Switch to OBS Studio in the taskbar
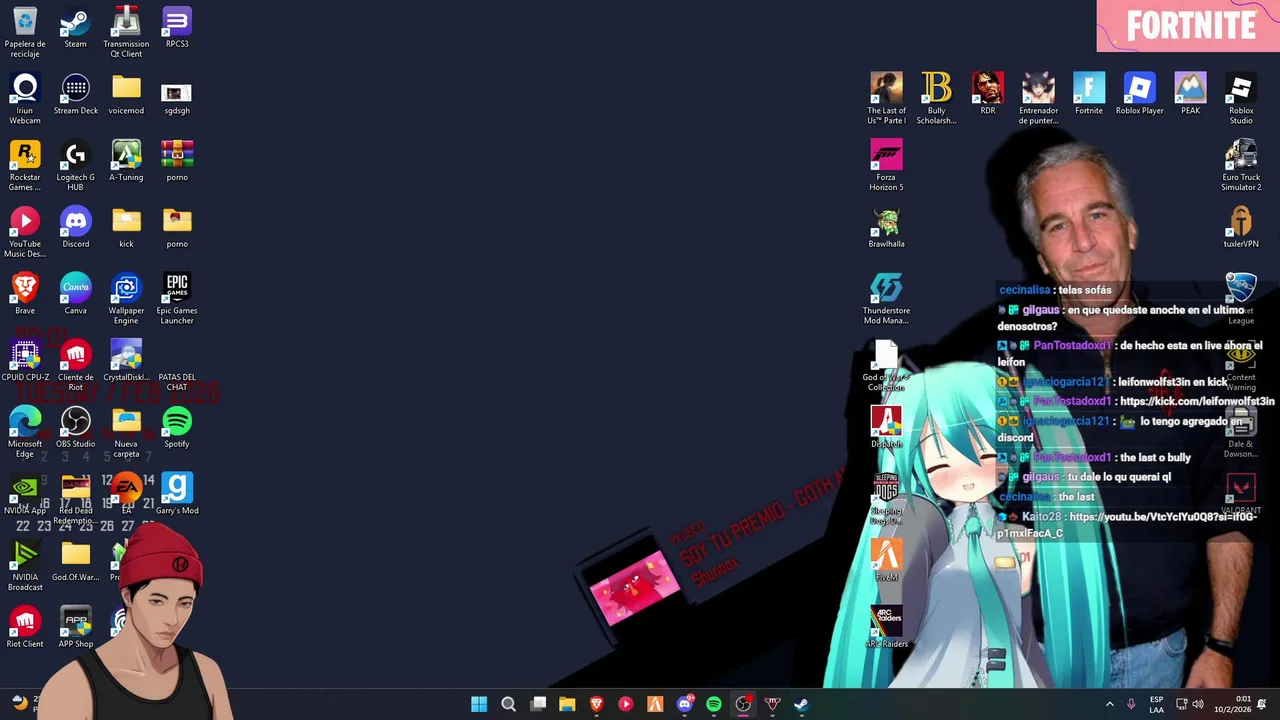The image size is (1280, 720). 743,704
